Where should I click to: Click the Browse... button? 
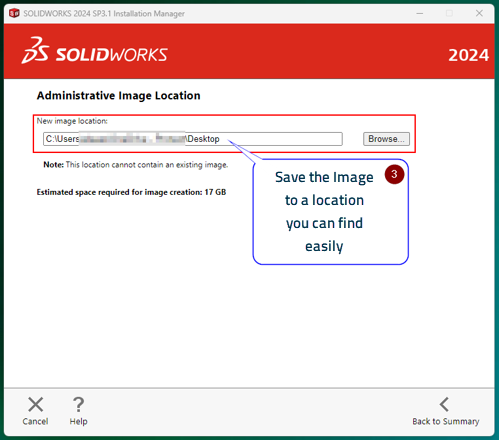click(386, 139)
